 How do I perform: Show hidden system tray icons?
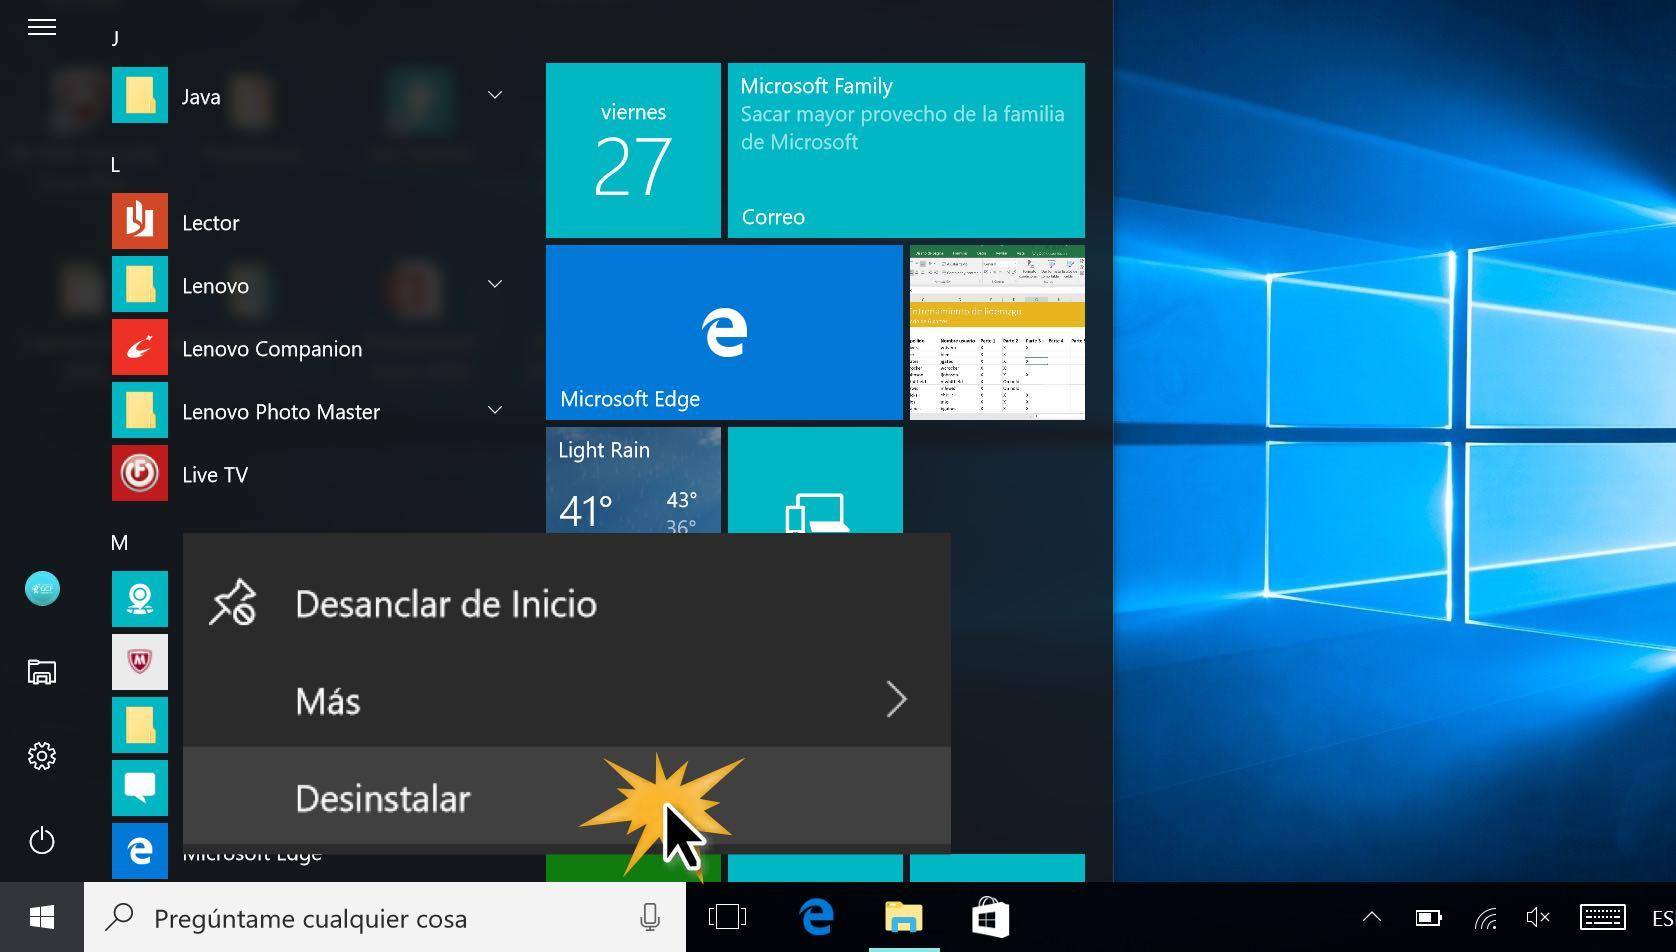pos(1372,917)
